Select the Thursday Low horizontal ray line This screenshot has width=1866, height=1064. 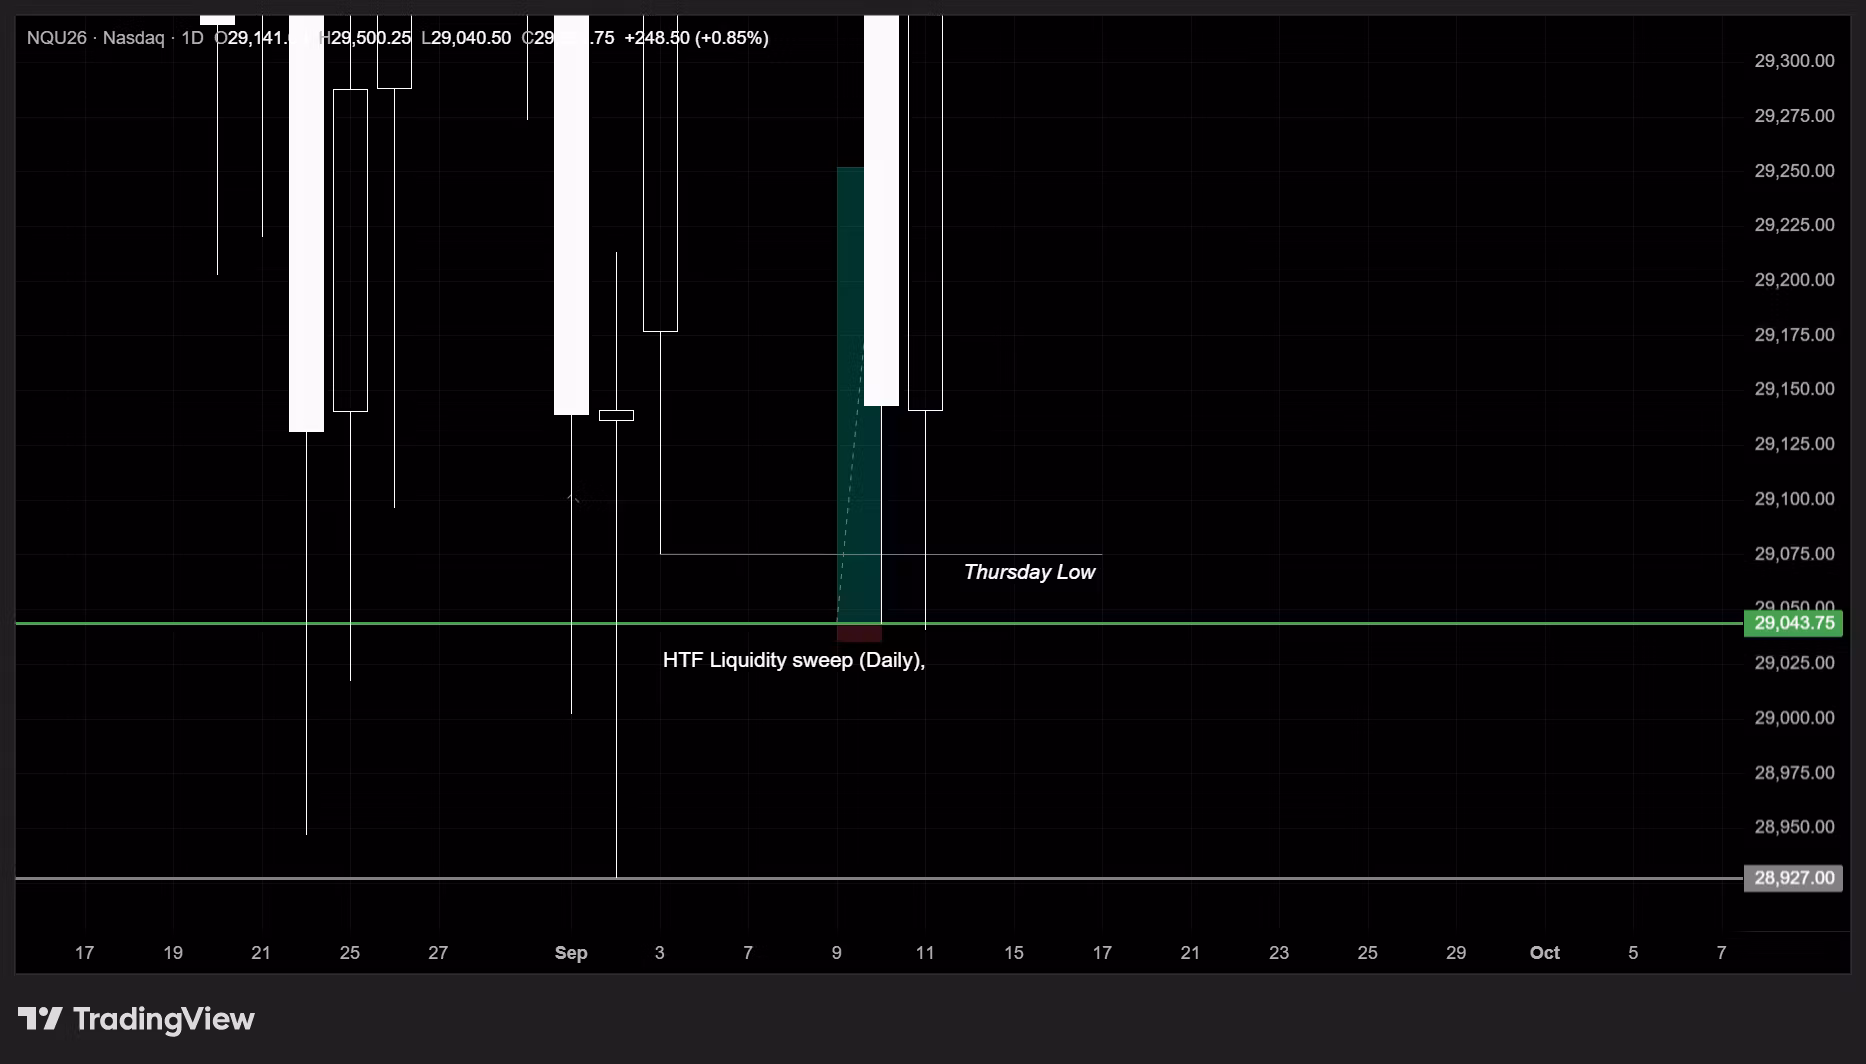coord(880,554)
